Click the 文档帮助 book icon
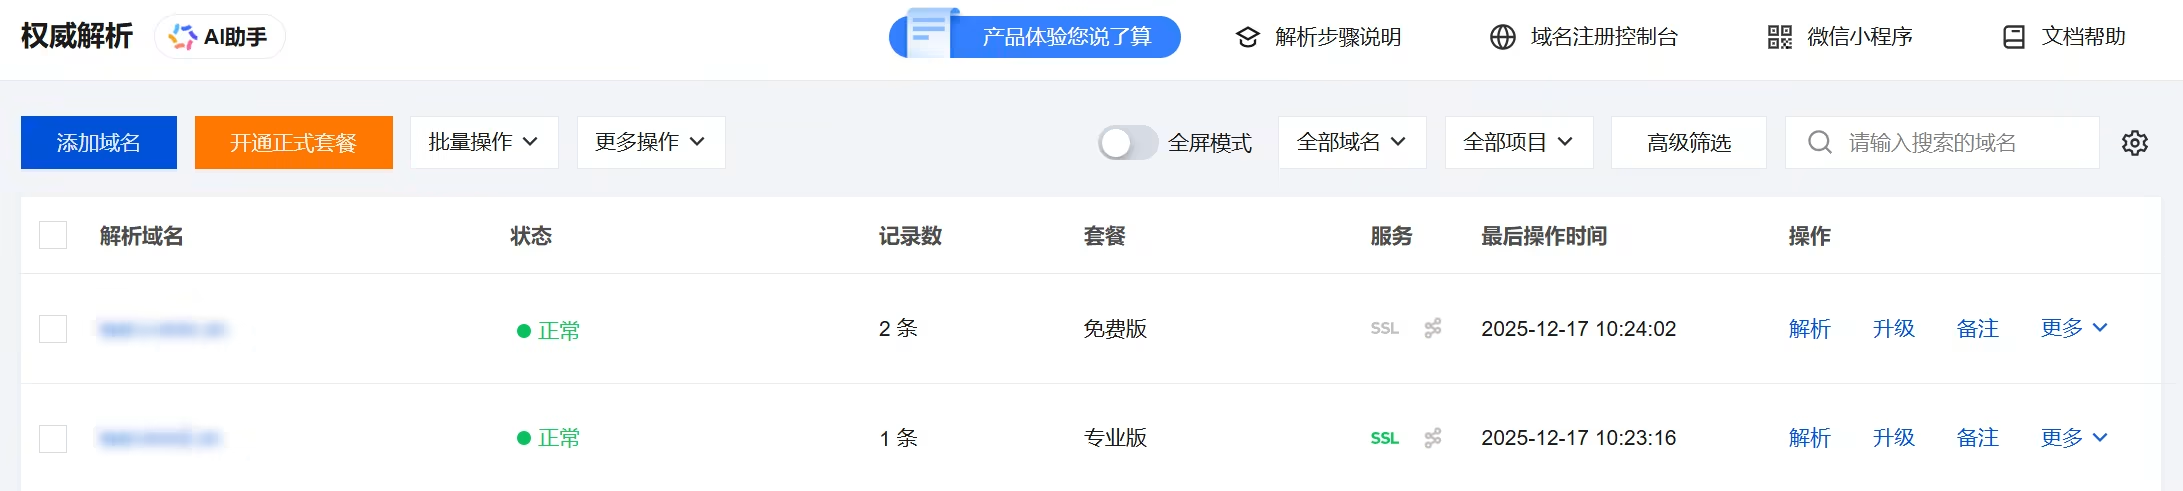The height and width of the screenshot is (491, 2183). tap(2014, 37)
